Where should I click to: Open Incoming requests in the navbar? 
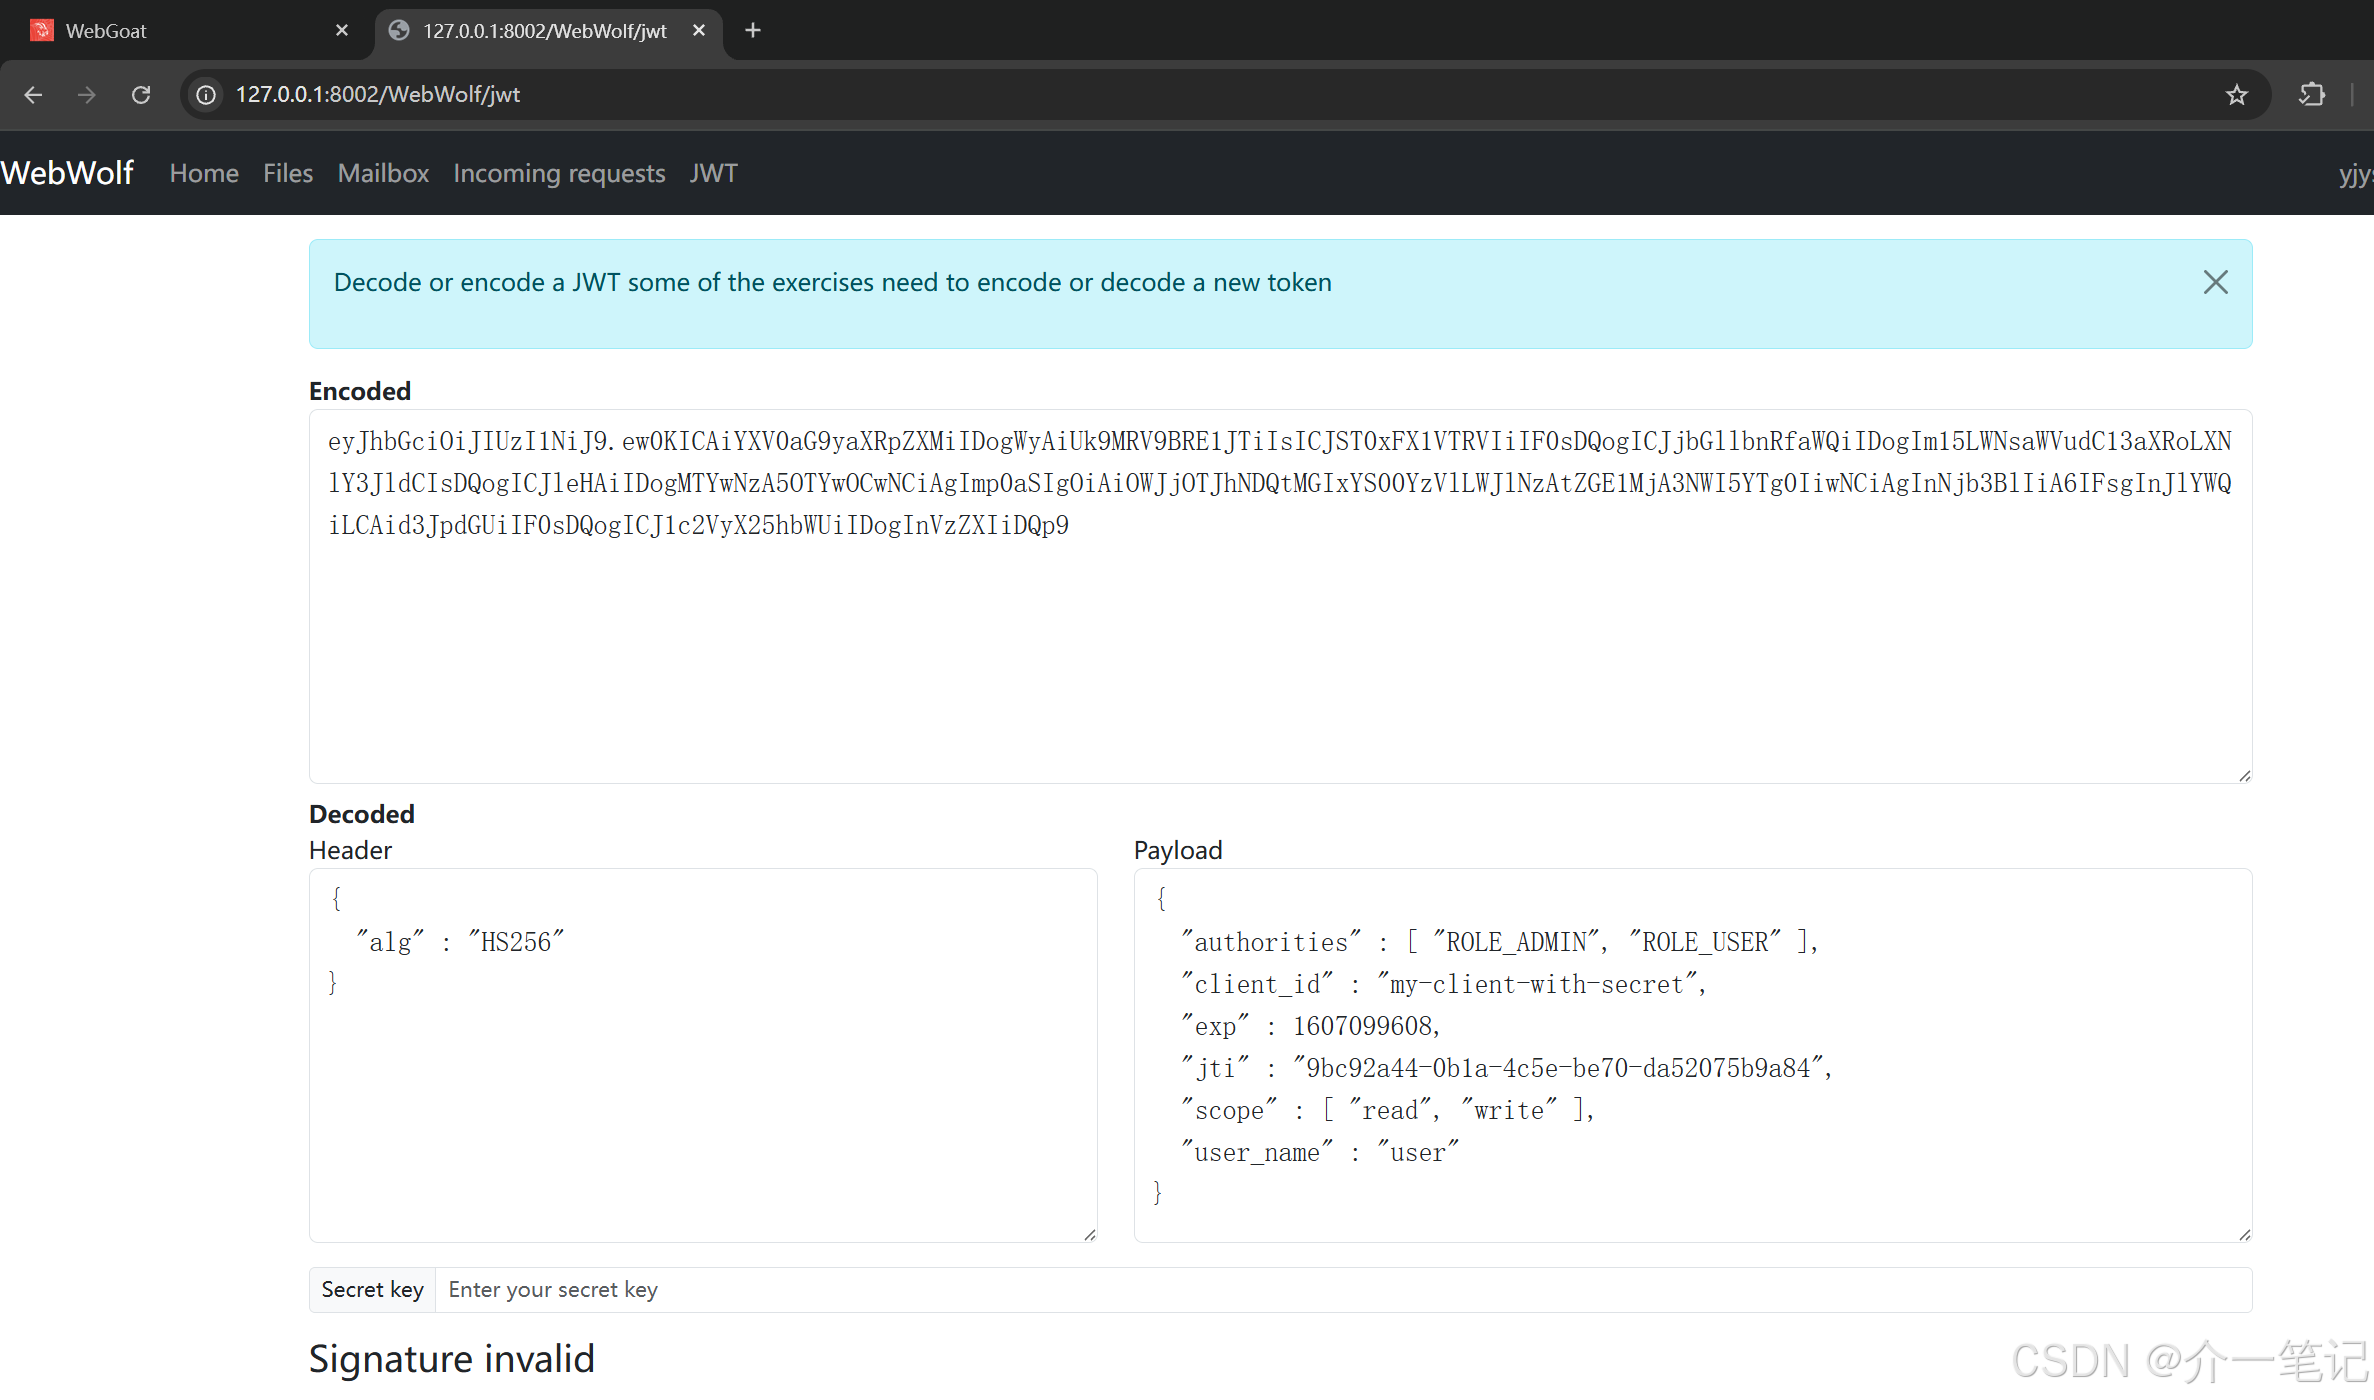(559, 173)
